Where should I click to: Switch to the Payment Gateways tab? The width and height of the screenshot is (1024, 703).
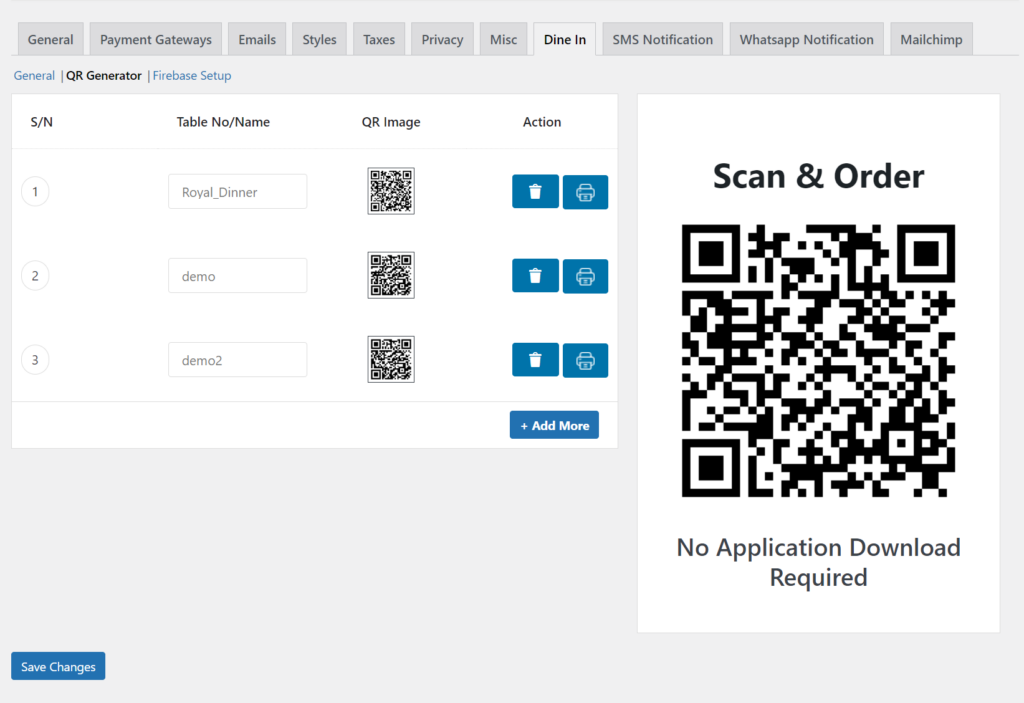(156, 40)
